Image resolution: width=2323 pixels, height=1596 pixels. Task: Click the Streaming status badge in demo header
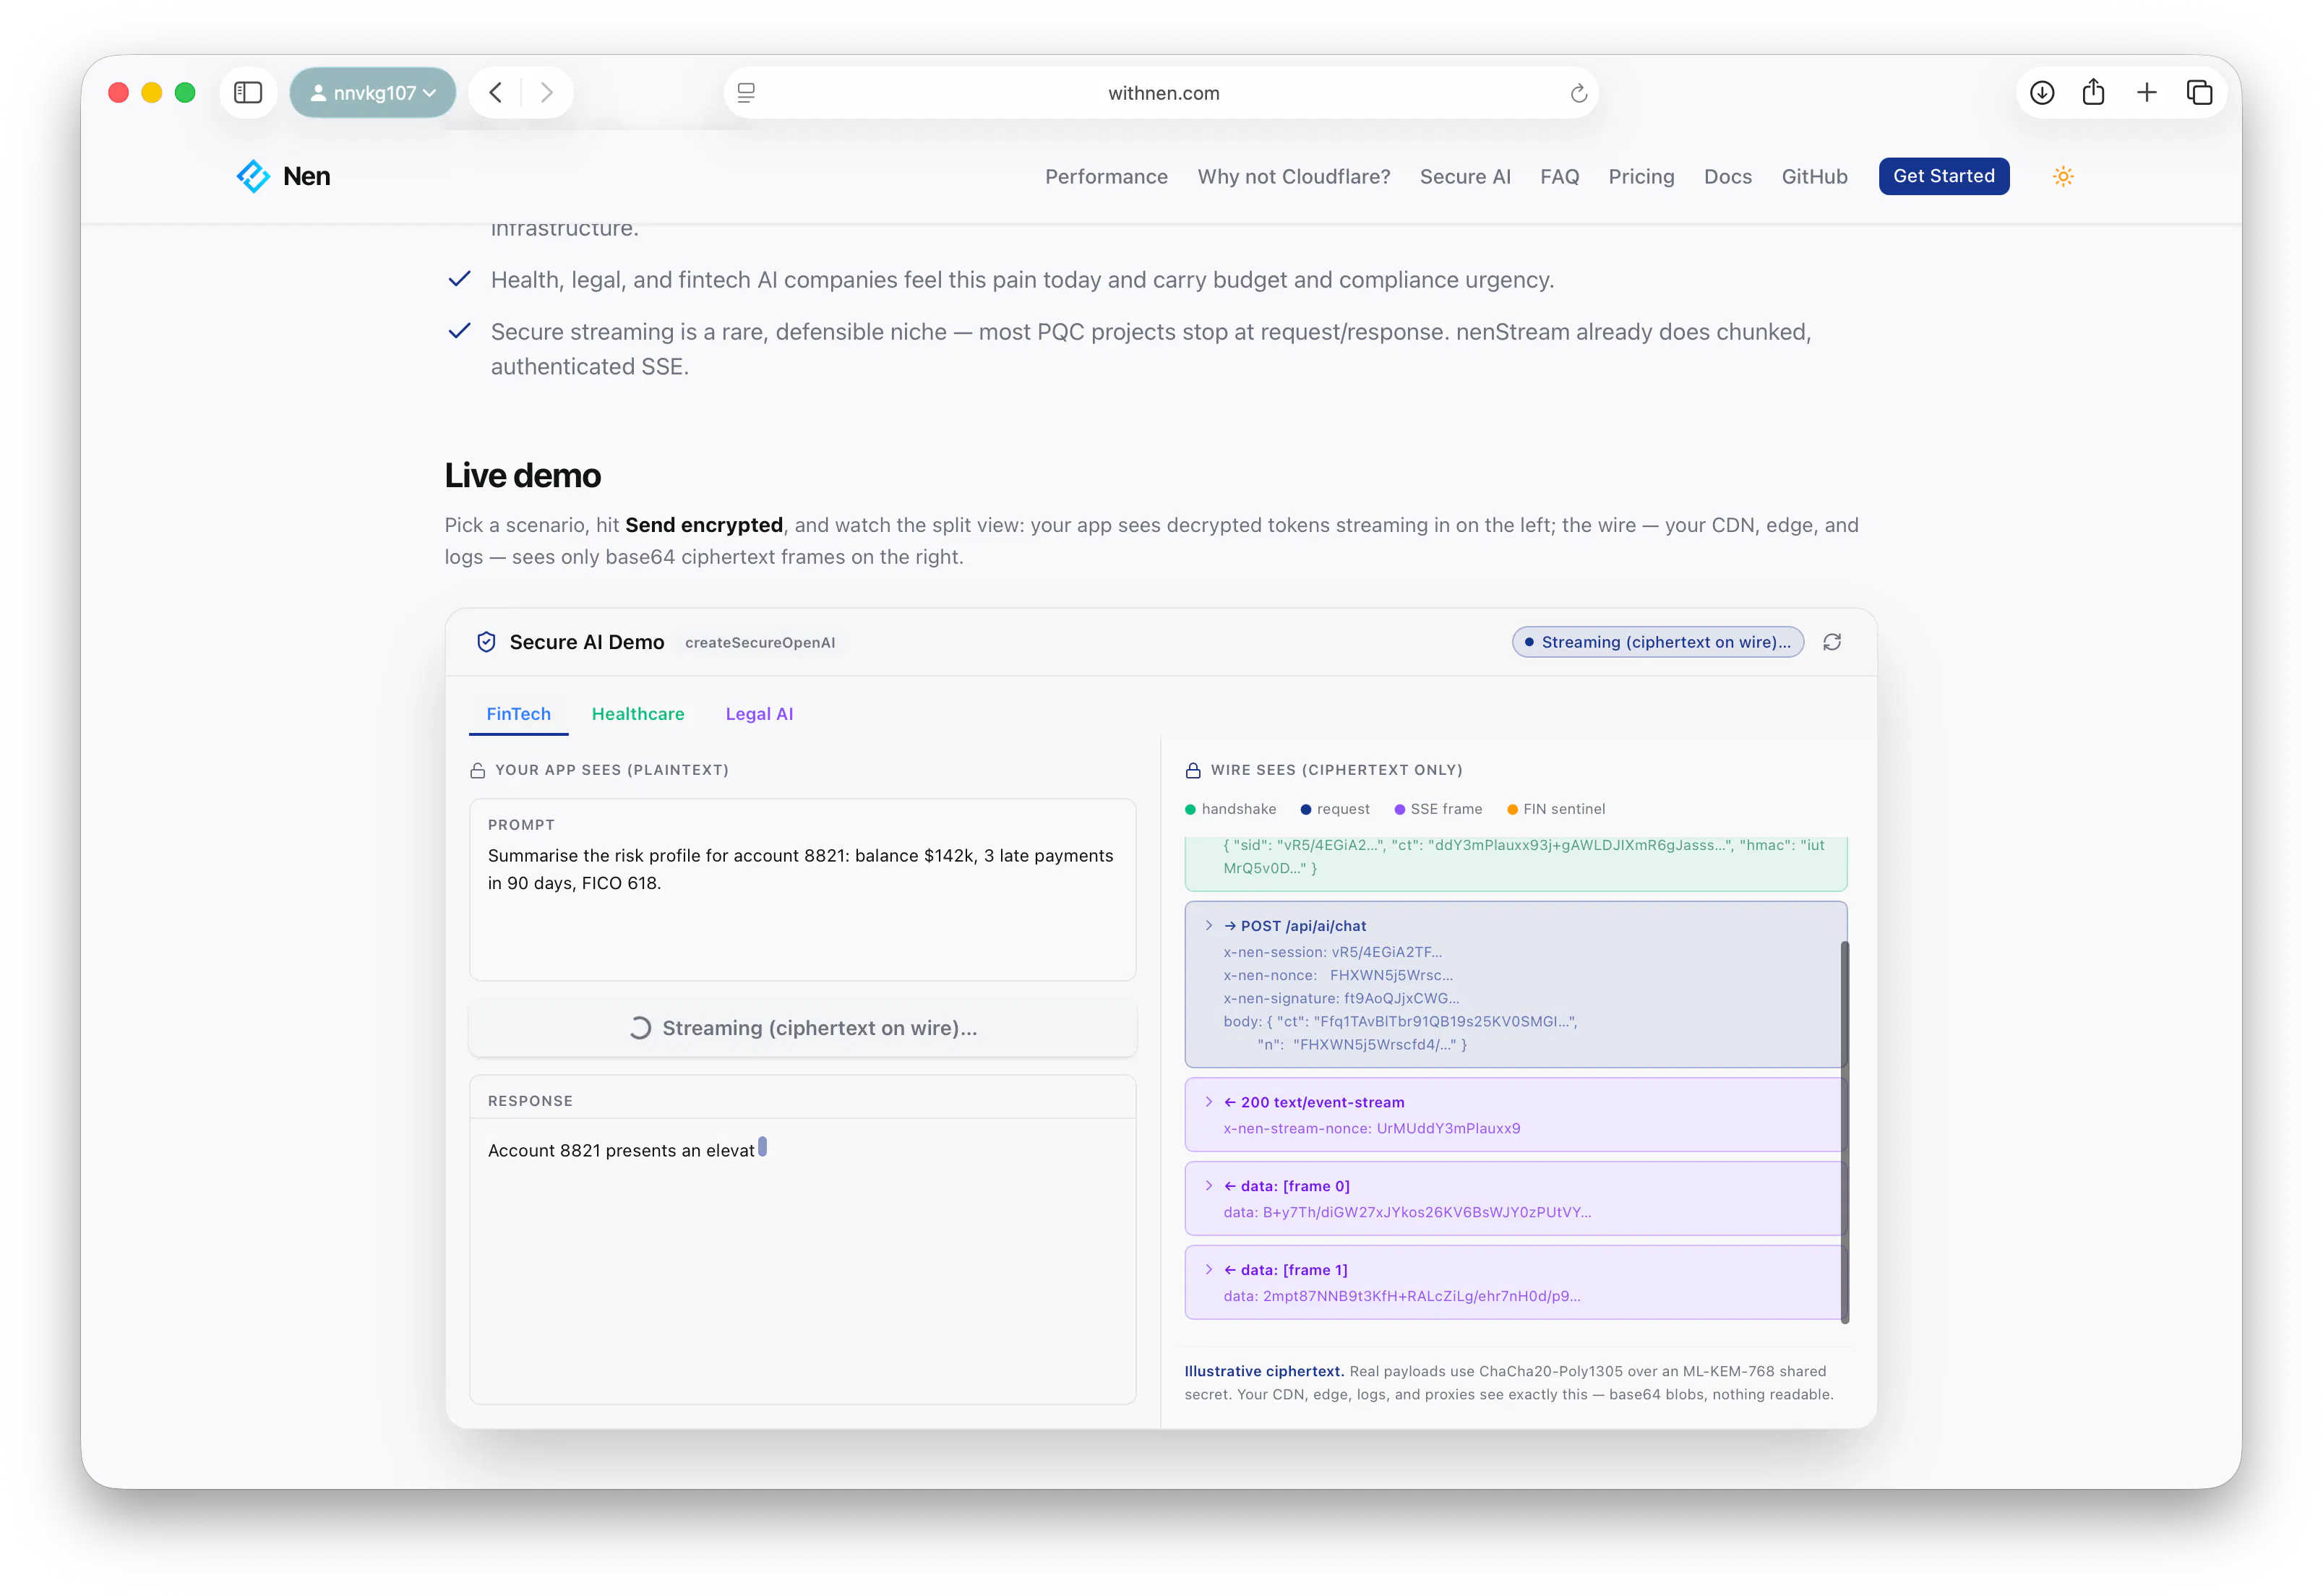[1657, 642]
